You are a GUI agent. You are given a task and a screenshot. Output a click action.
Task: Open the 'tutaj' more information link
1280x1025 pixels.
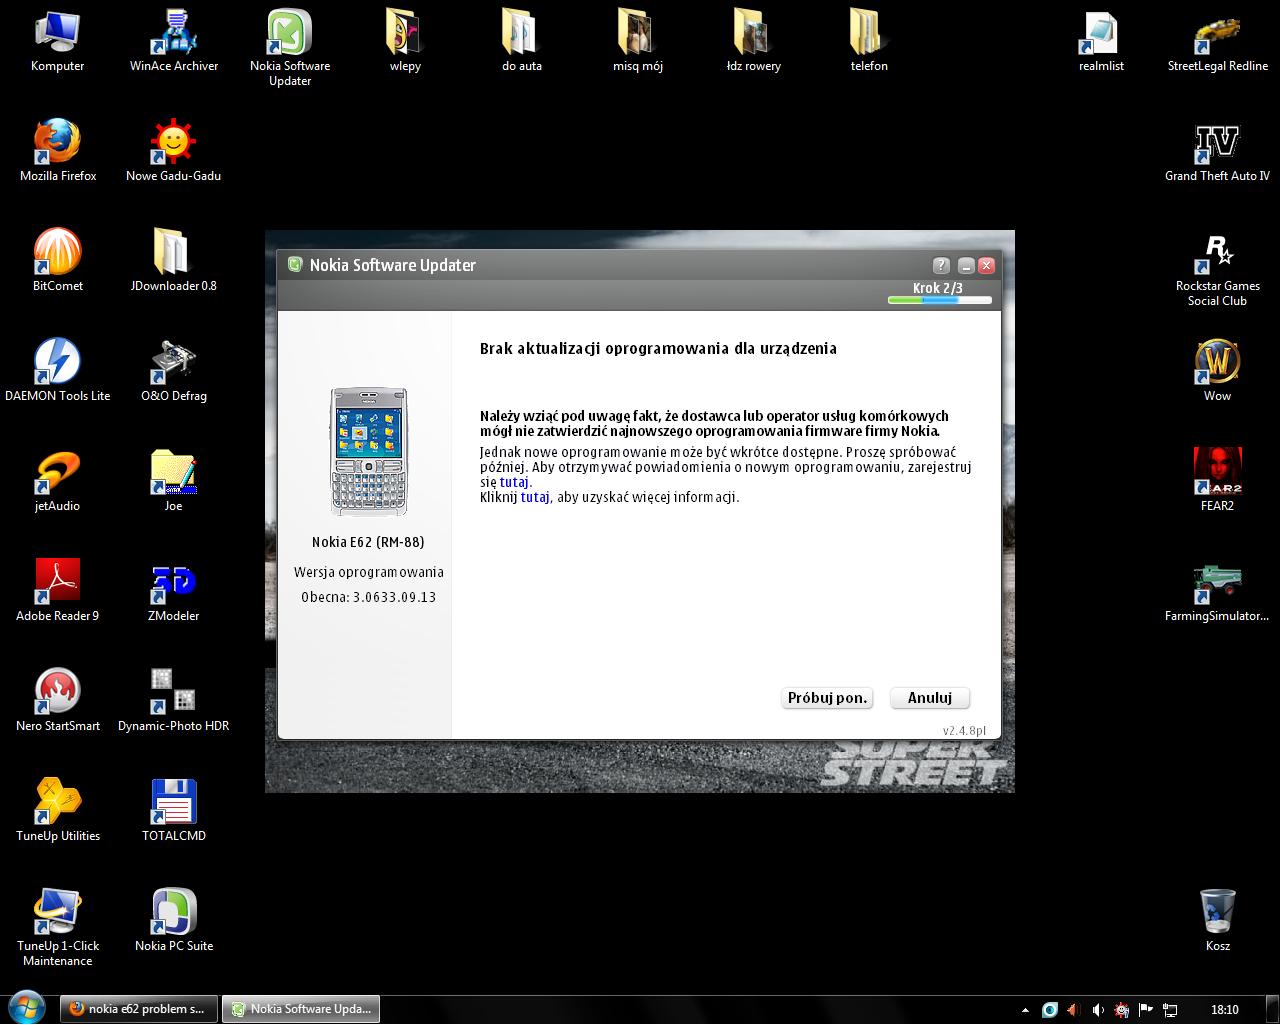[535, 497]
